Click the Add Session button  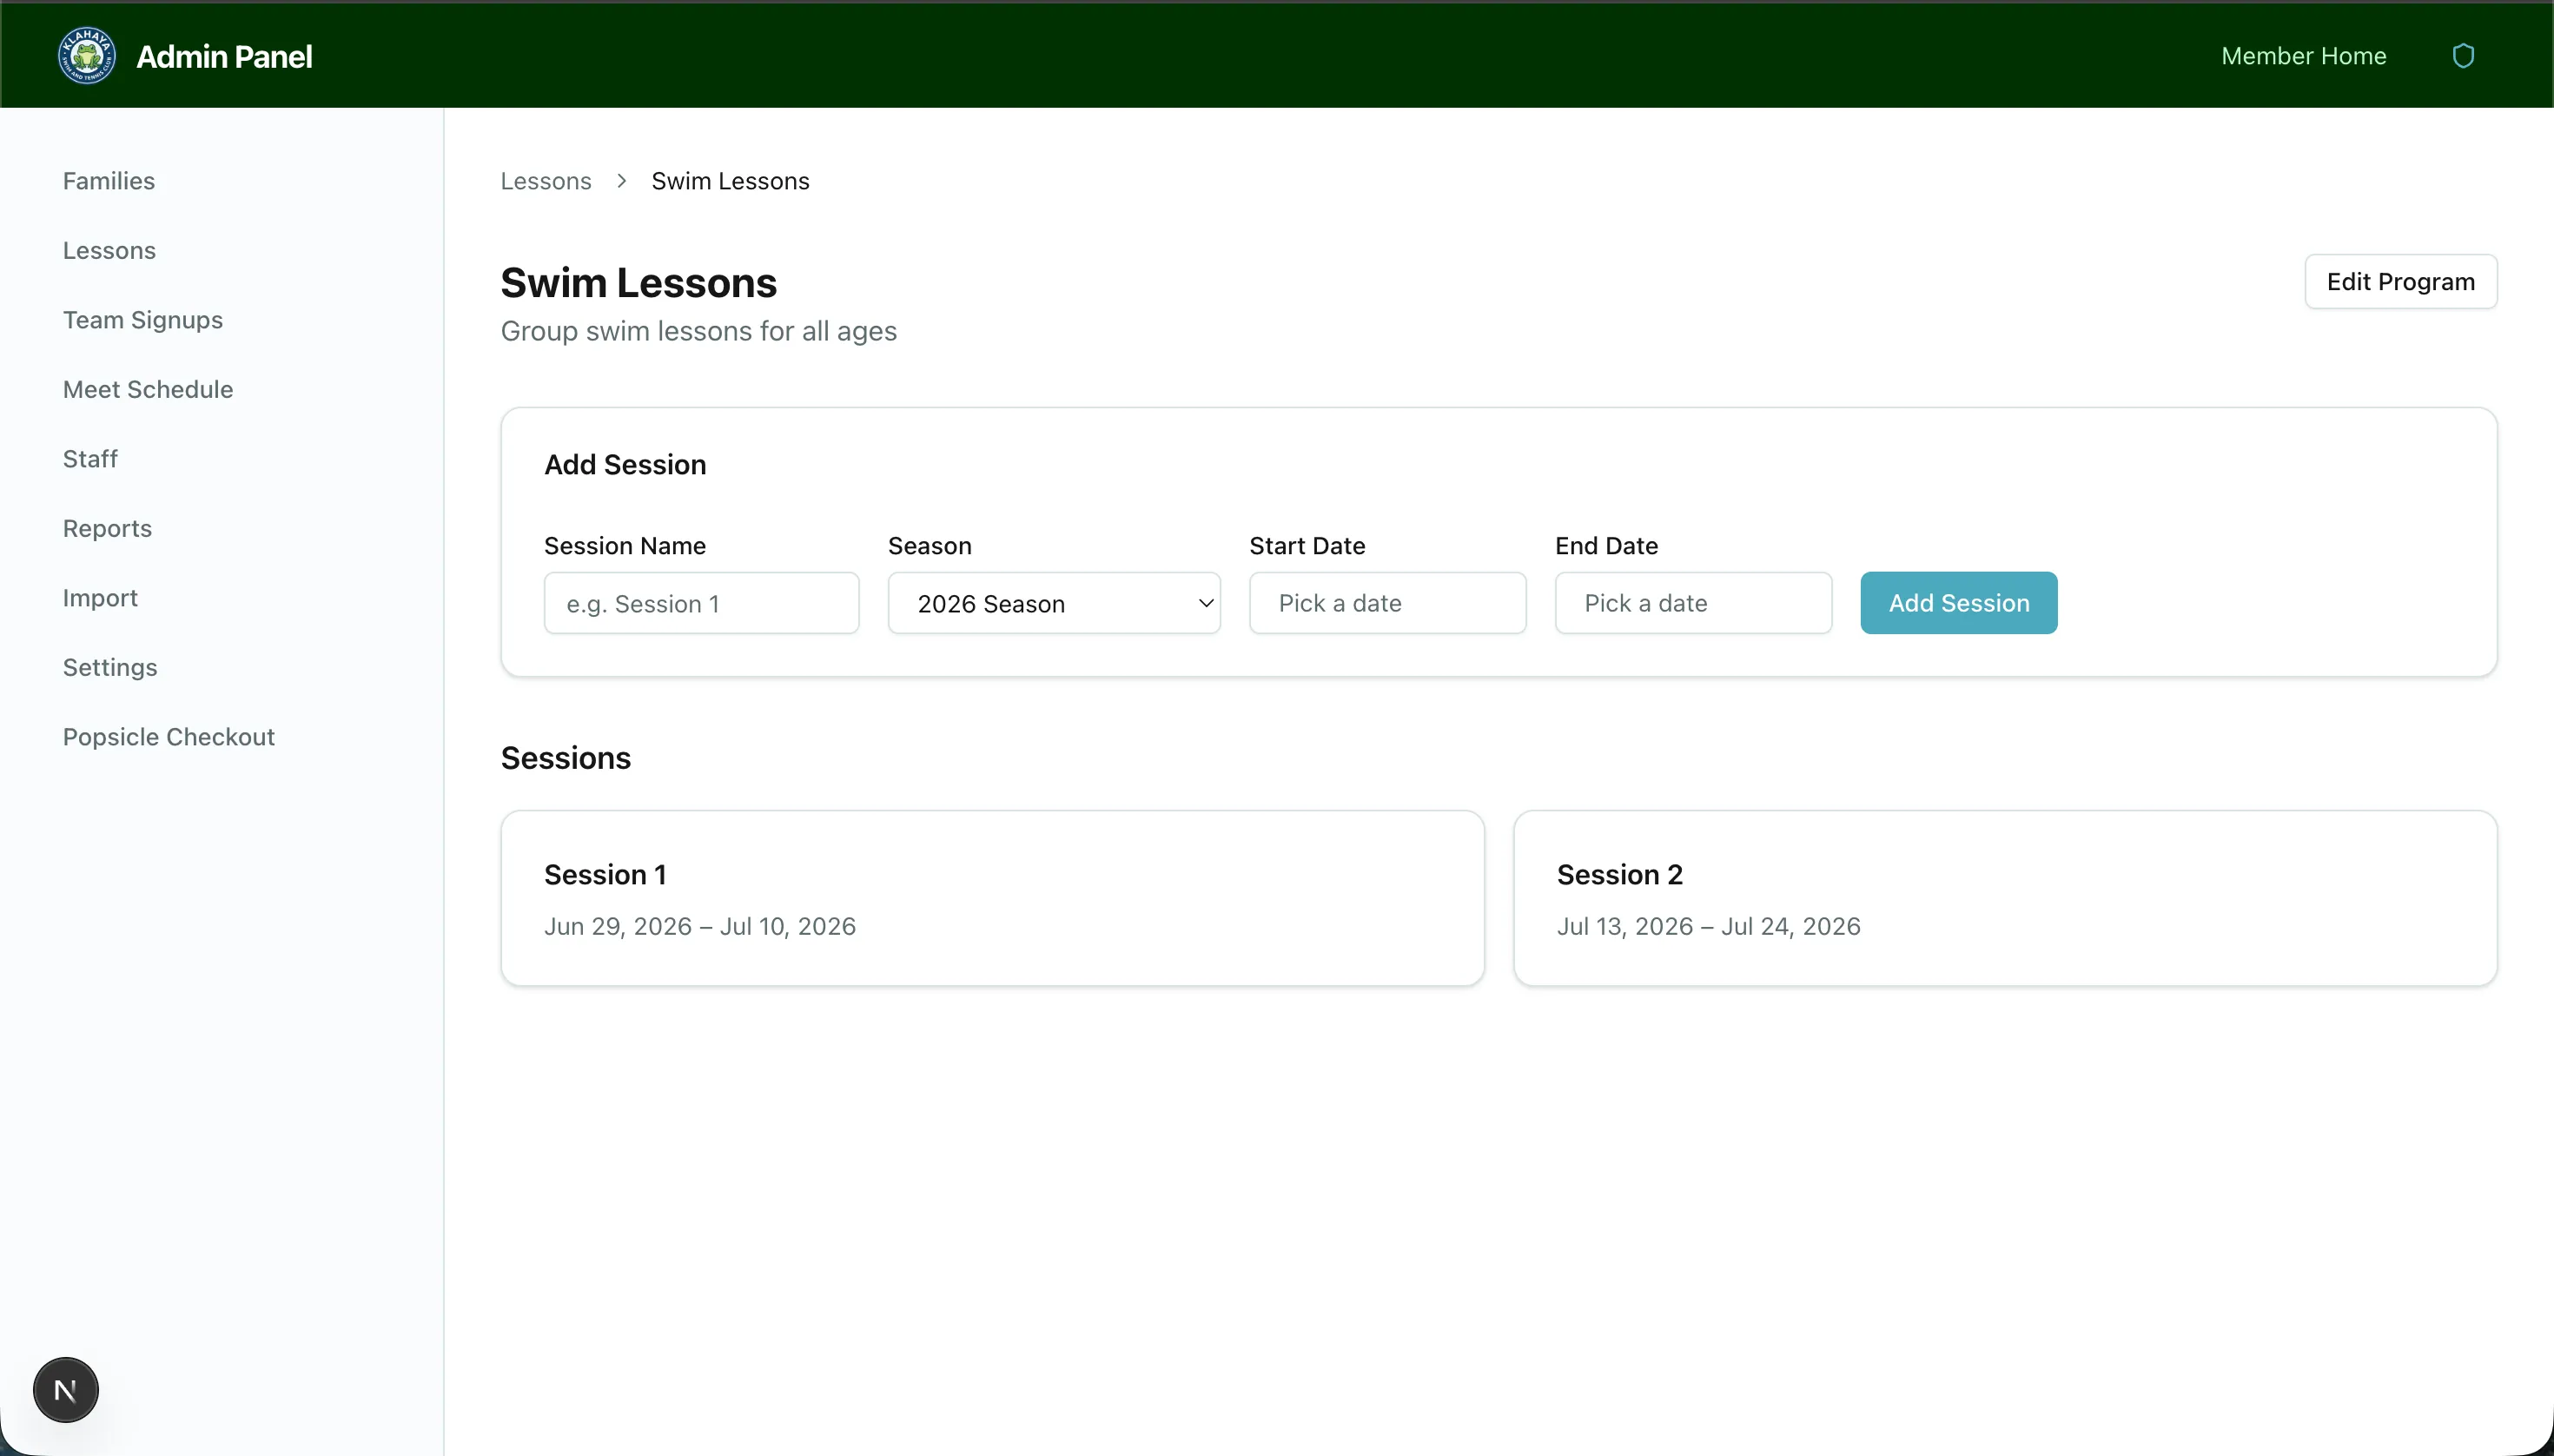(1958, 603)
